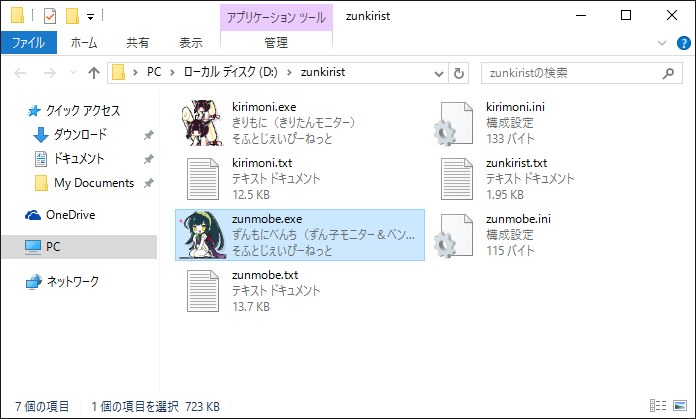Screen dimensions: 696x419
Task: Select the kirimoni.txt document icon
Action: pos(203,179)
